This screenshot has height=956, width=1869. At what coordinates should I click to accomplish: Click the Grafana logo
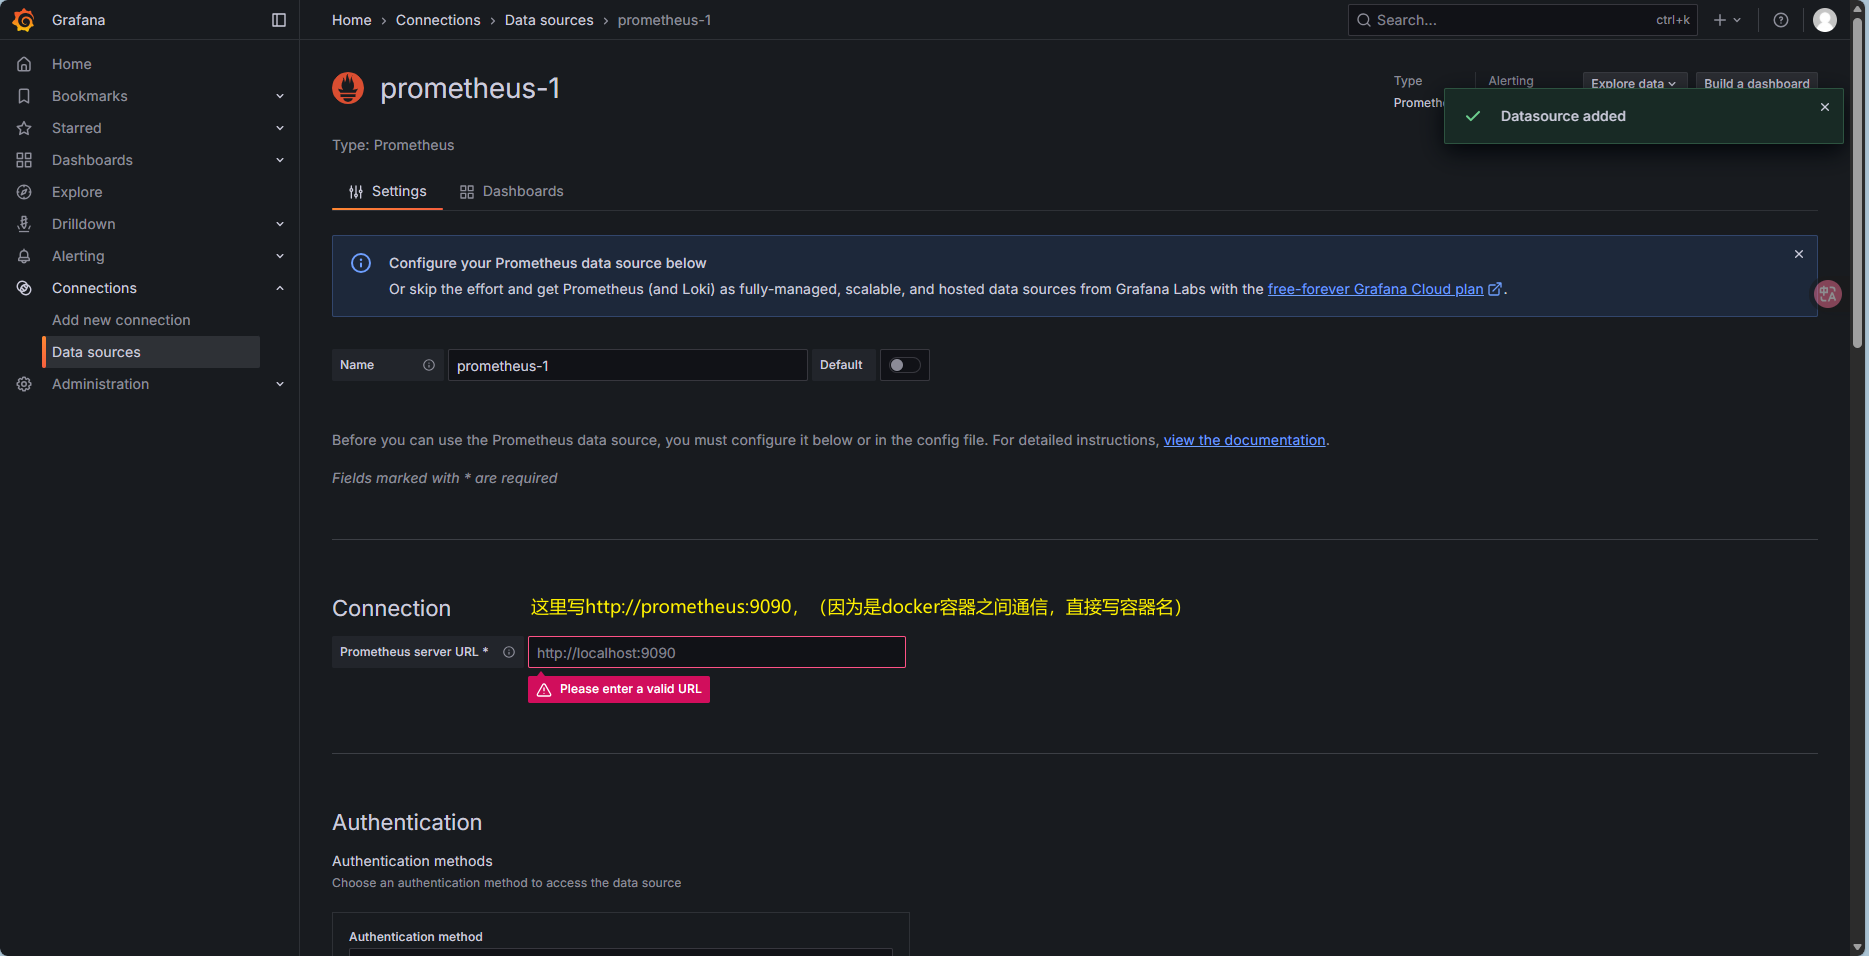pyautogui.click(x=24, y=19)
